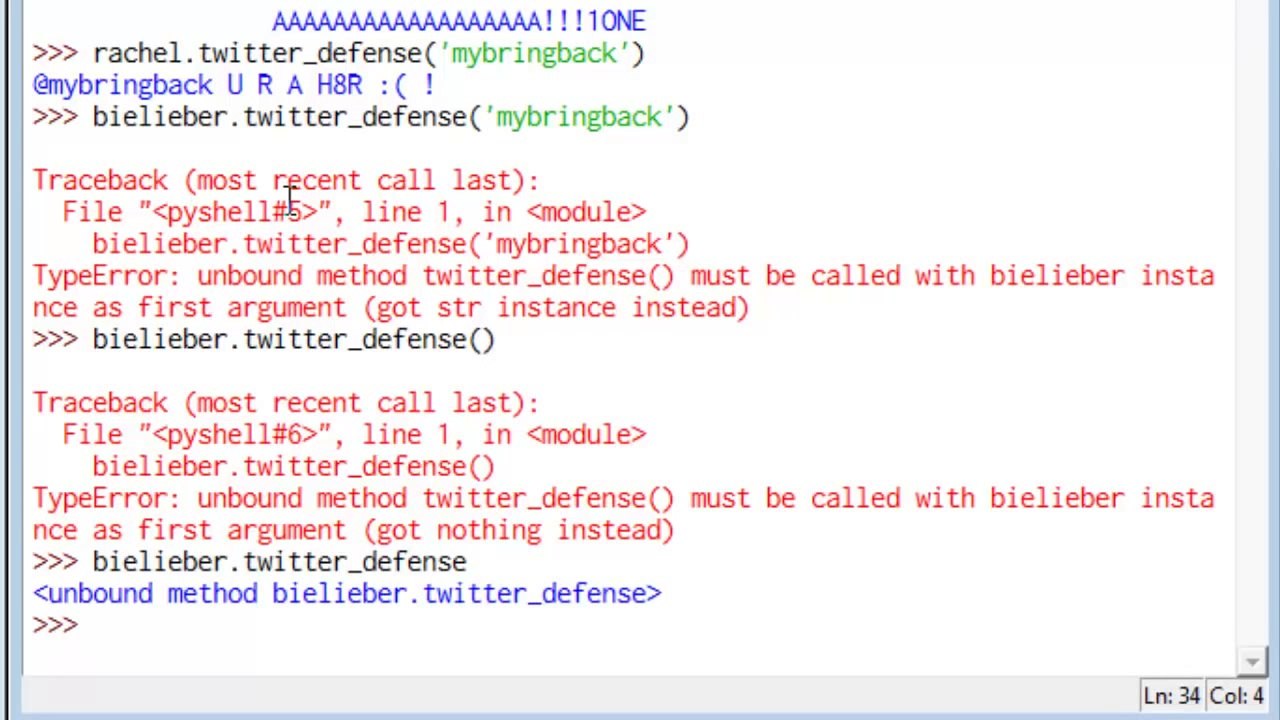
Task: Click the blue AAAA!!!1ONE output line
Action: click(458, 21)
